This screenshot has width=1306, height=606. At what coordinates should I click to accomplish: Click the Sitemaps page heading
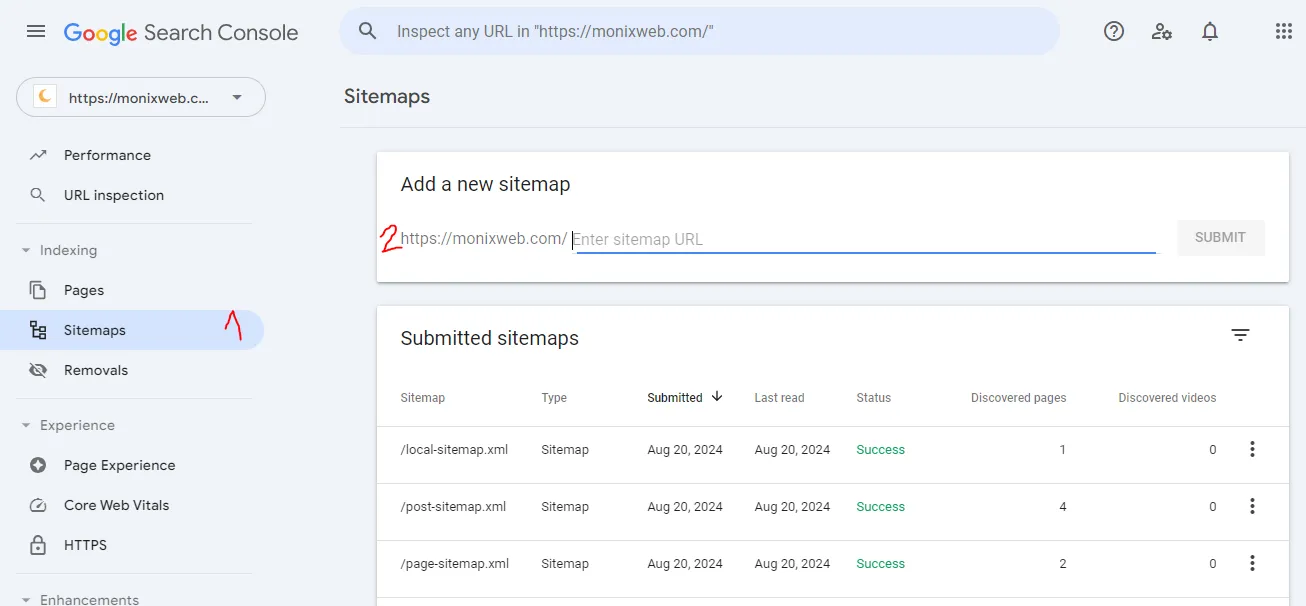coord(387,97)
